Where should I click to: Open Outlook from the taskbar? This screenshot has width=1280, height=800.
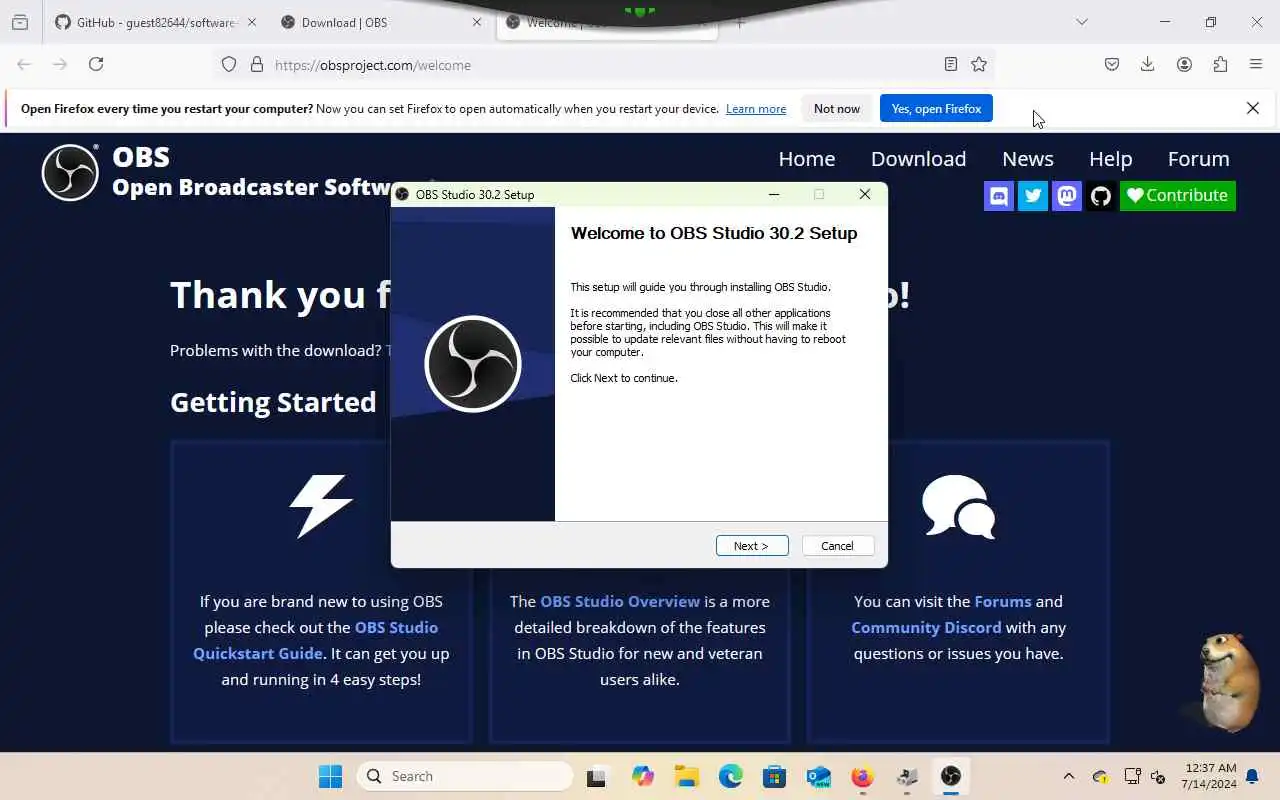click(x=818, y=776)
